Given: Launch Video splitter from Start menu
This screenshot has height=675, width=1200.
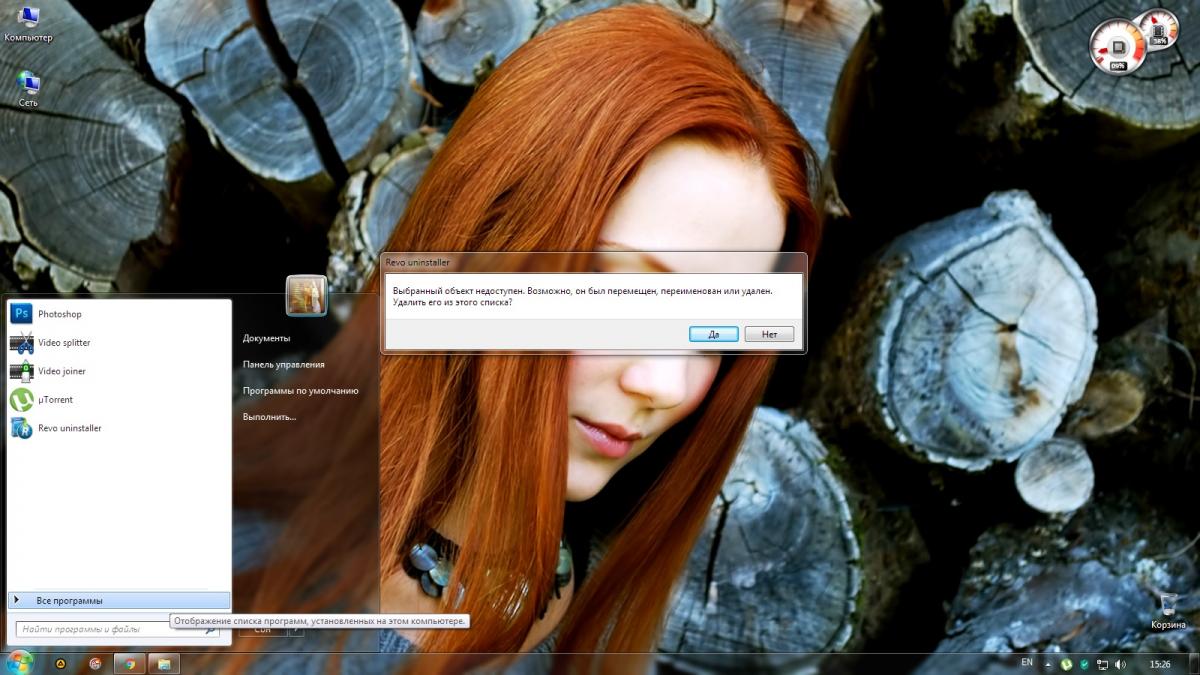Looking at the screenshot, I should click(x=119, y=343).
